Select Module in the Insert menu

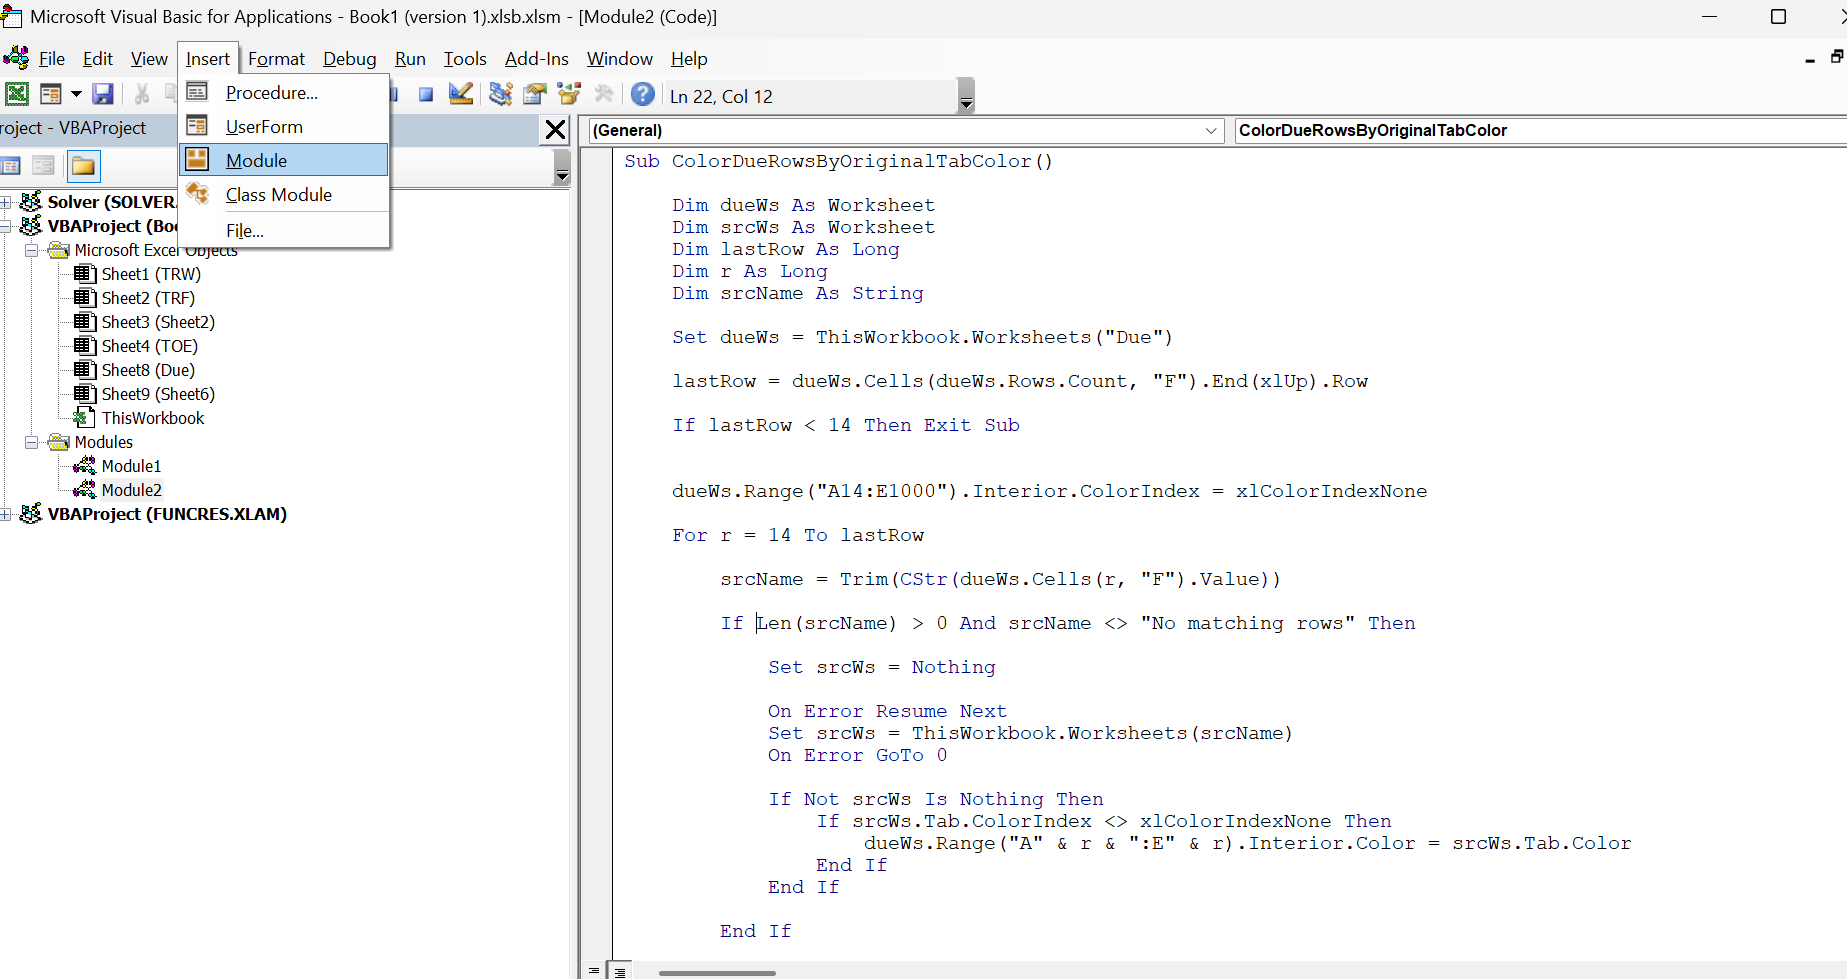click(284, 160)
